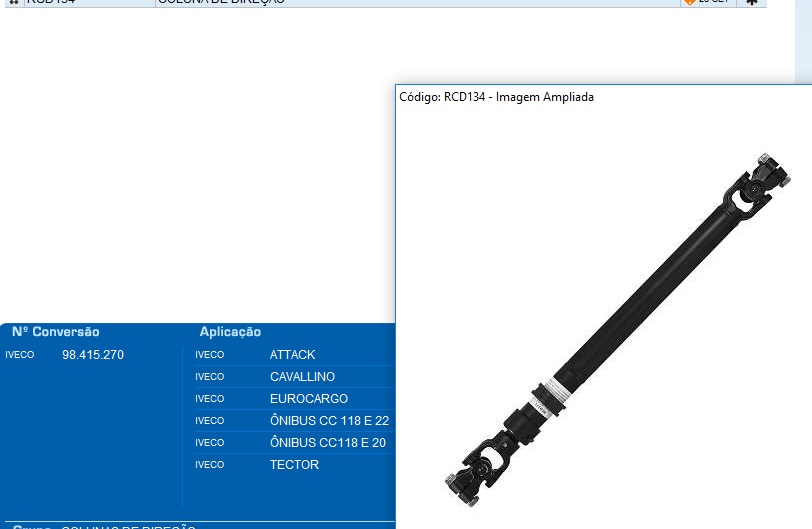
Task: Click the IVECO label under Nº Conversão
Action: point(20,355)
